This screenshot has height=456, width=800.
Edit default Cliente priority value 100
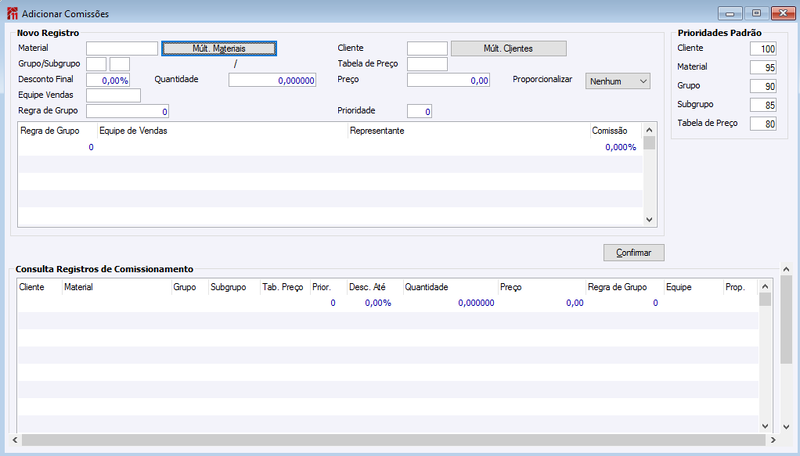763,48
